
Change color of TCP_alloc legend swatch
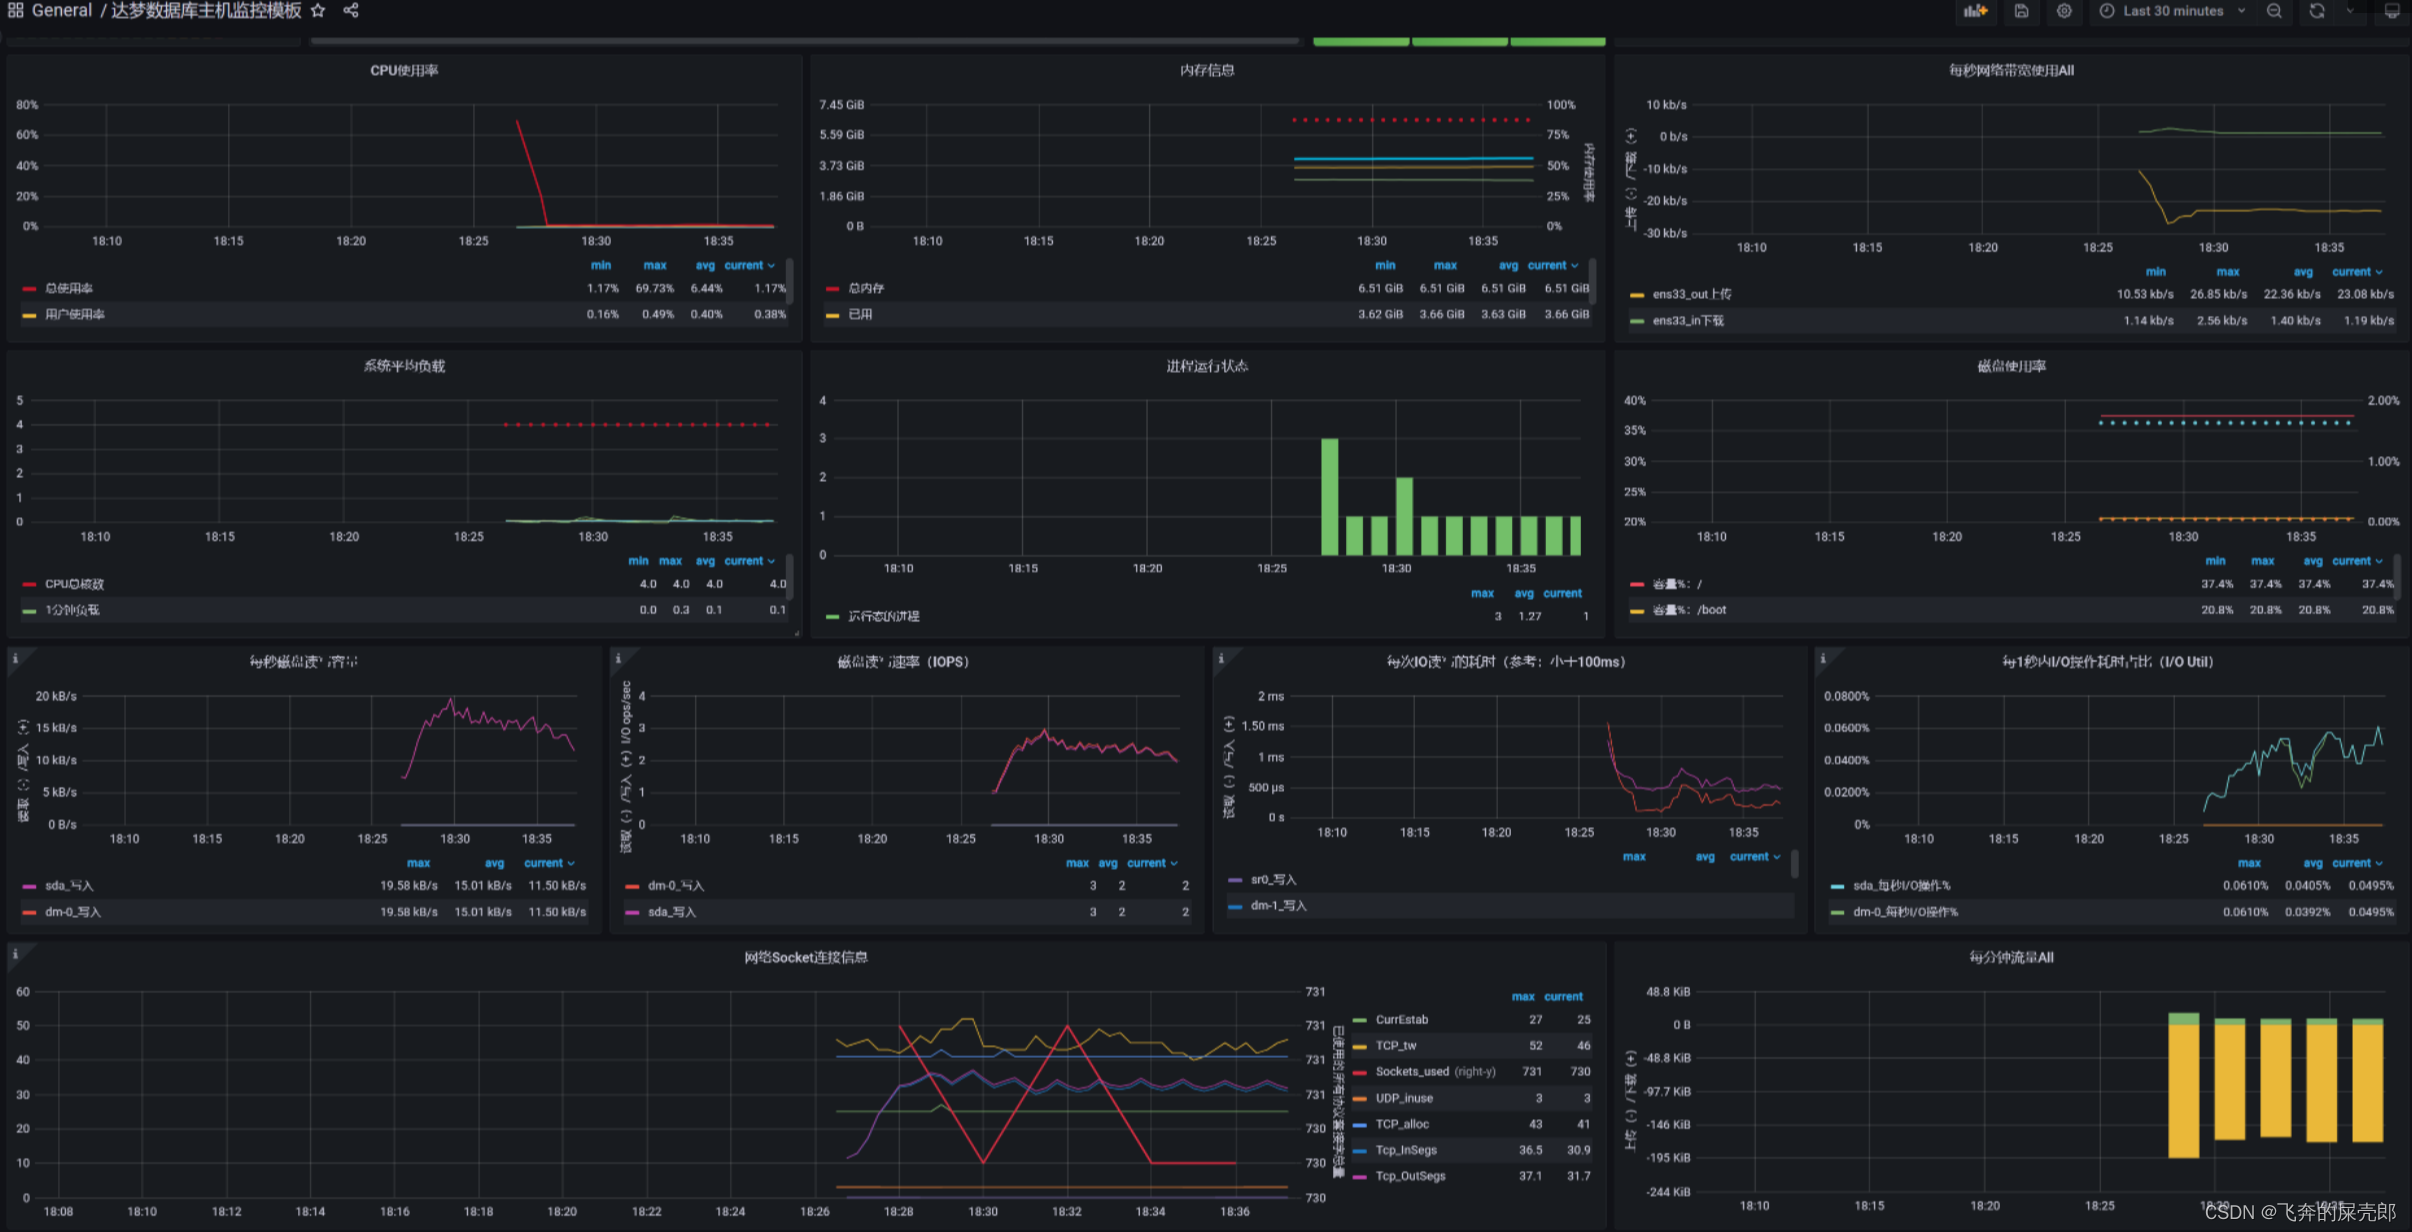point(1360,1125)
